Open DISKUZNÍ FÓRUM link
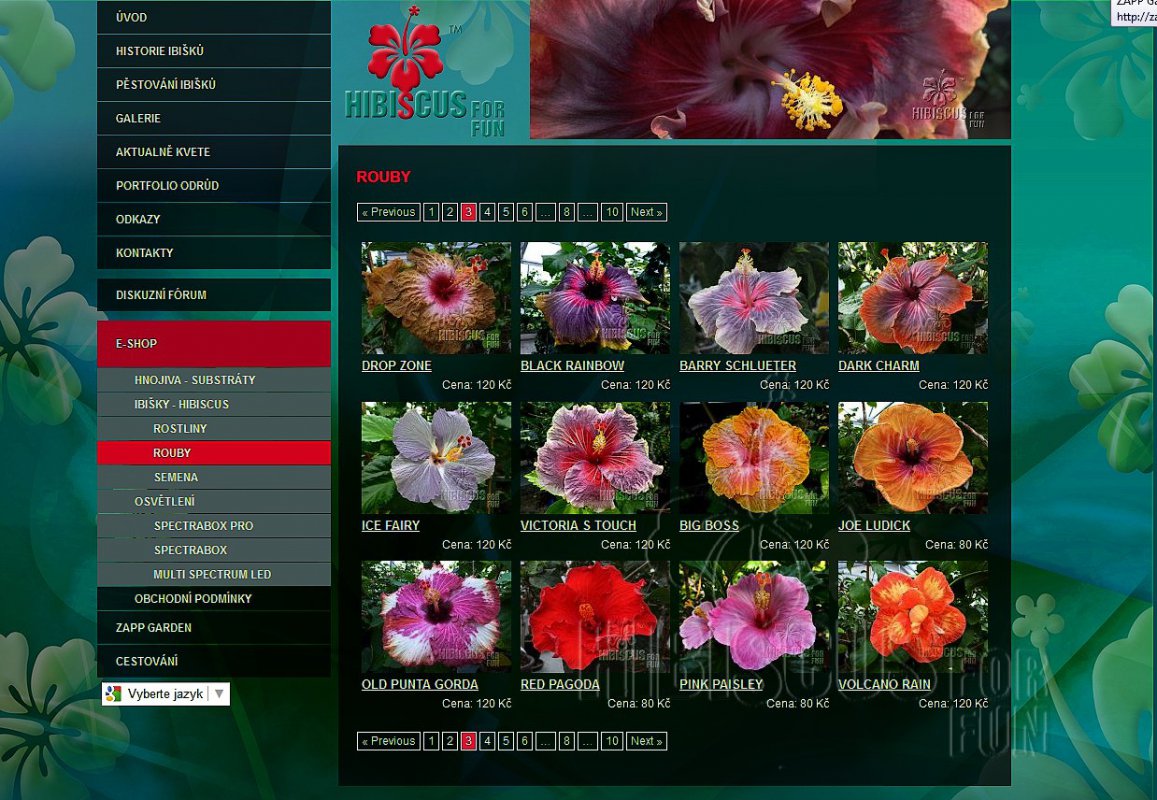 point(214,295)
